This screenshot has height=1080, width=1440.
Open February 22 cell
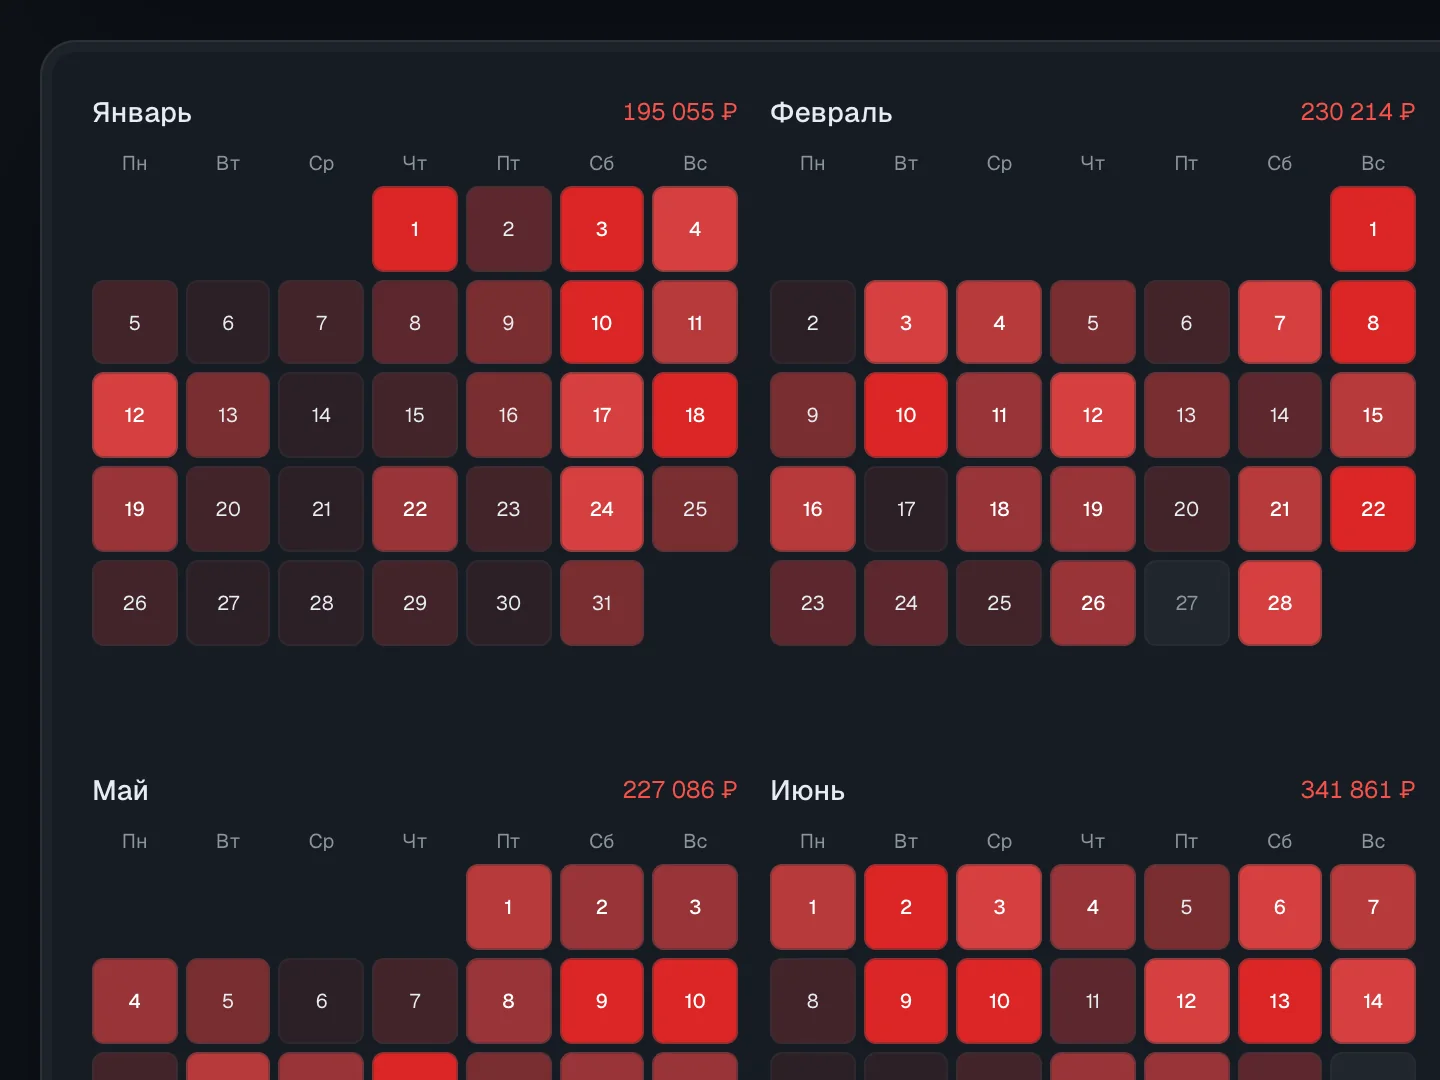tap(1373, 509)
